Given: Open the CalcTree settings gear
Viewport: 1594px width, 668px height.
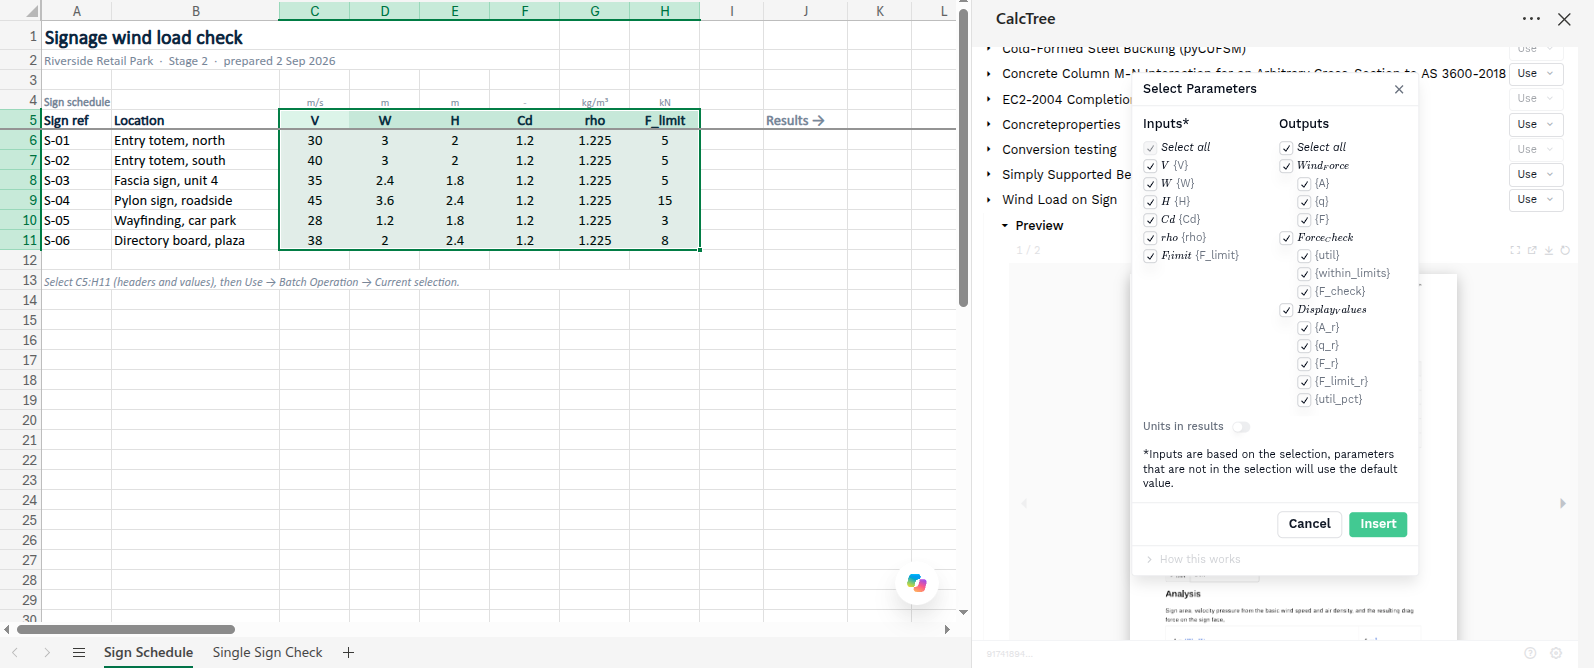Looking at the screenshot, I should (x=1556, y=653).
